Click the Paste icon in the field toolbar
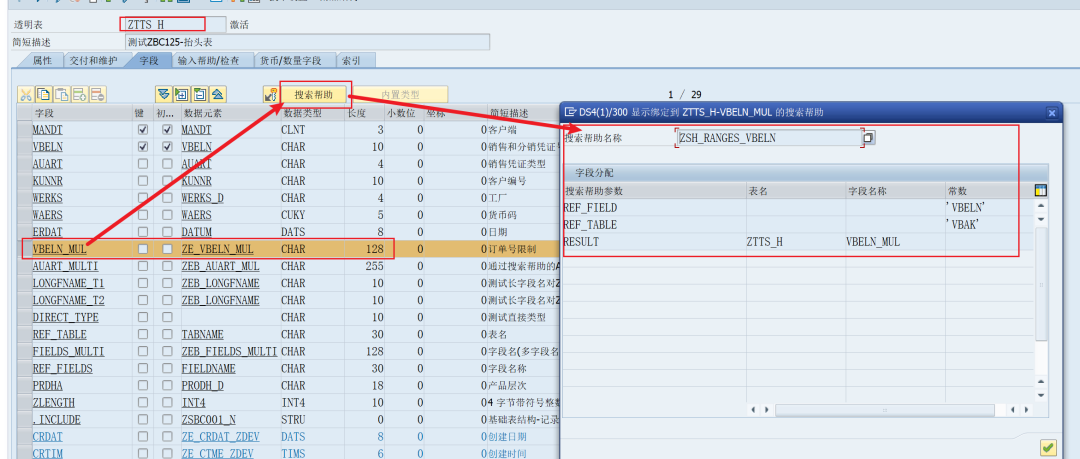This screenshot has width=1080, height=459. pos(62,95)
